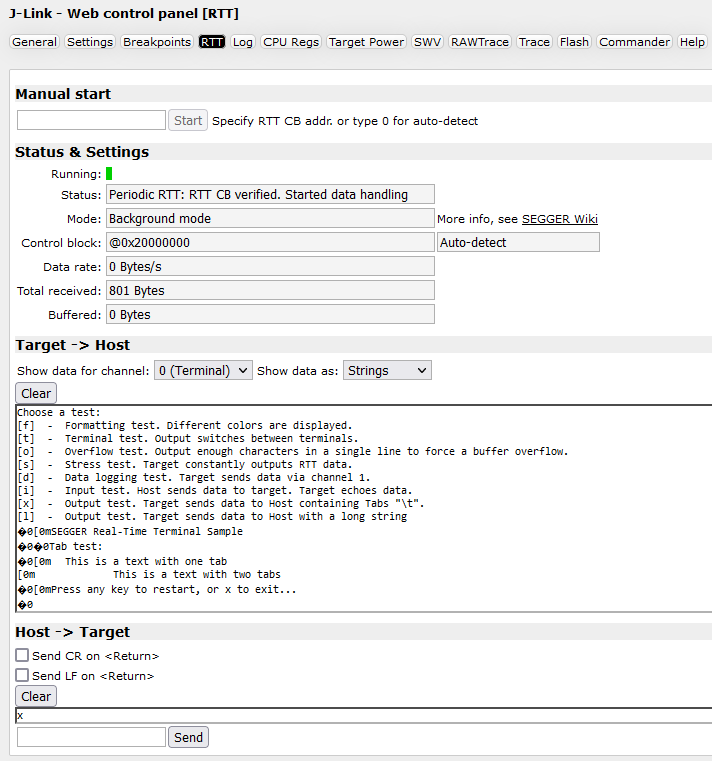The height and width of the screenshot is (761, 712).
Task: Open the SWV tab
Action: pos(427,42)
